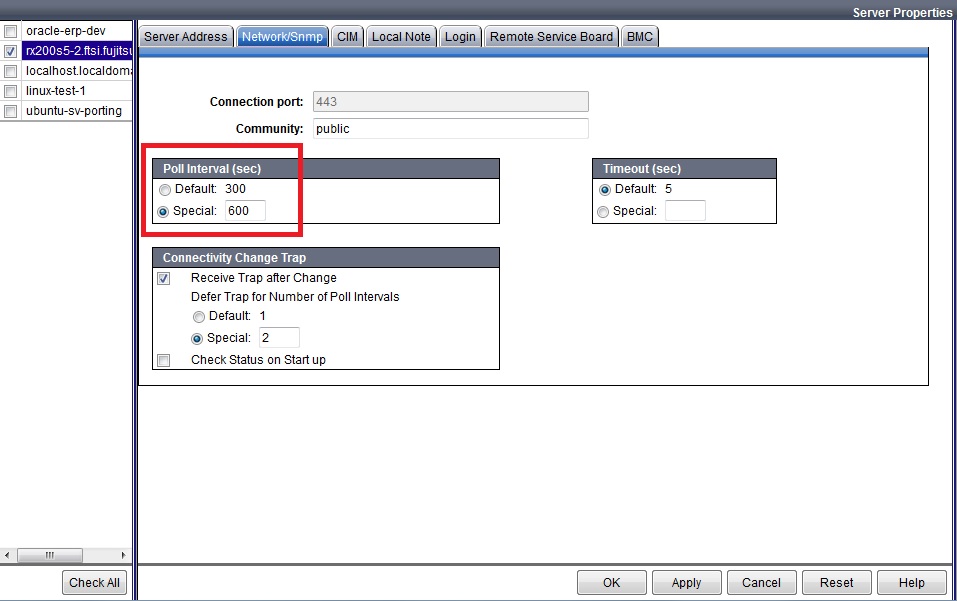Switch to the Local Note tab
The width and height of the screenshot is (957, 601).
pyautogui.click(x=401, y=36)
